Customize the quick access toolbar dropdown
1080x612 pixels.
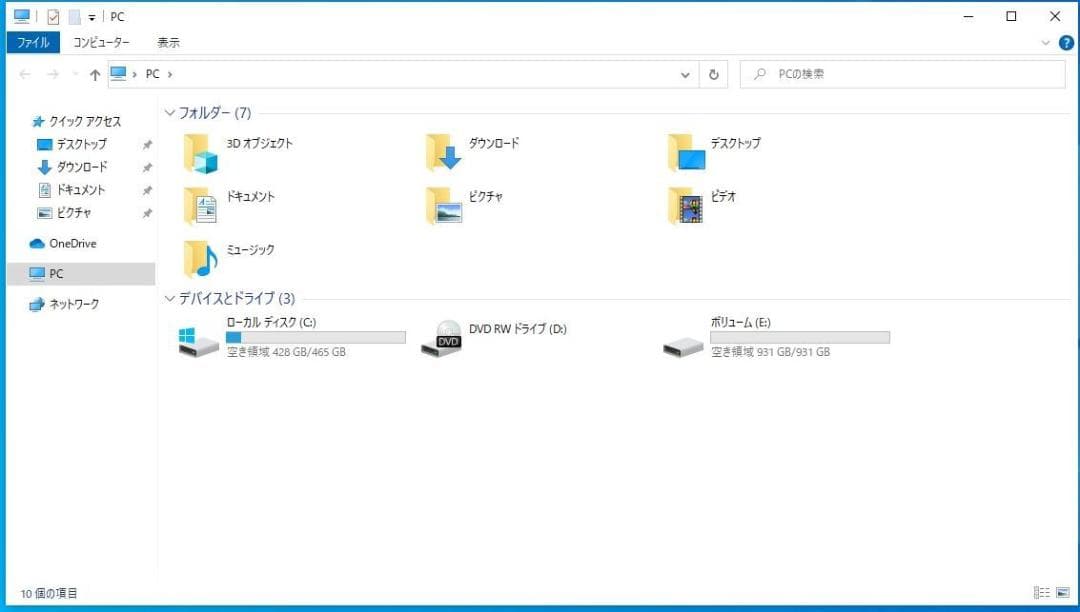point(91,16)
